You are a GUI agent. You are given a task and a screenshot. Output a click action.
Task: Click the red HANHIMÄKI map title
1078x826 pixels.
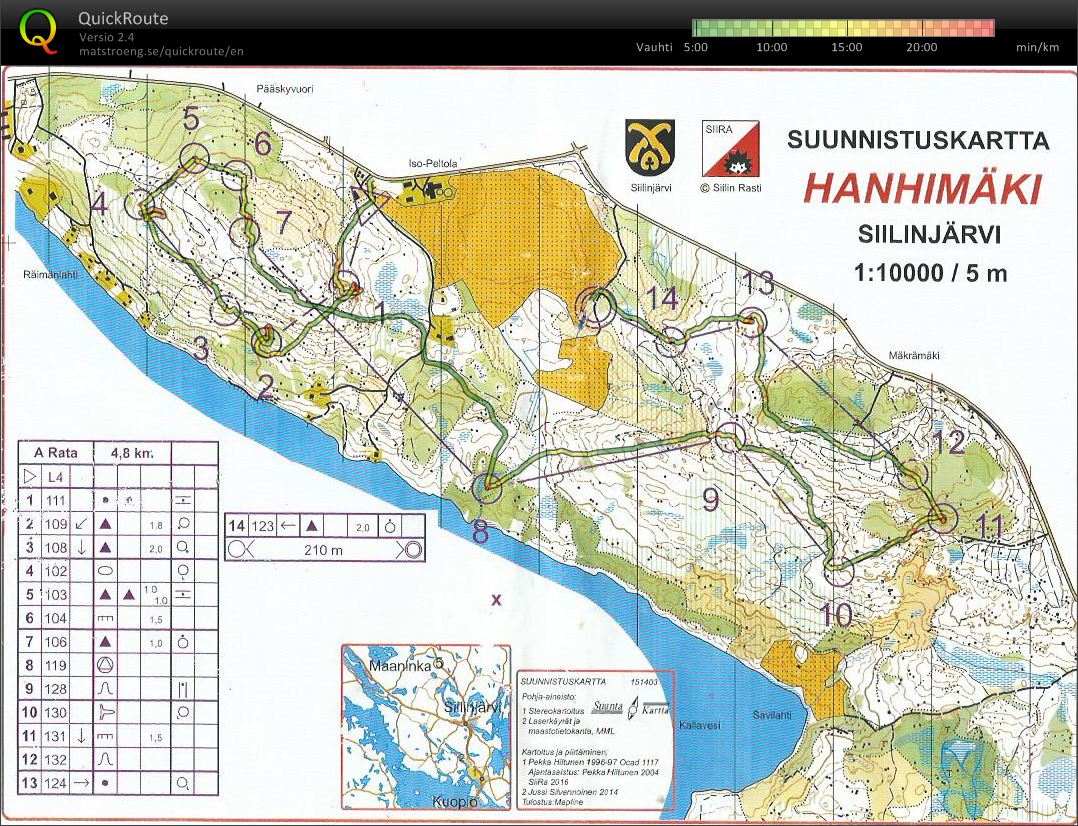coord(923,188)
